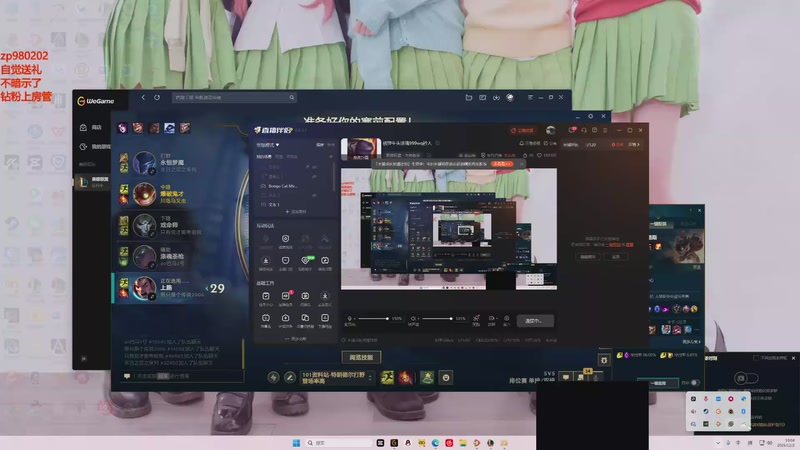This screenshot has width=800, height=450.
Task: Open the ward skin selector icon
Action: pos(427,378)
